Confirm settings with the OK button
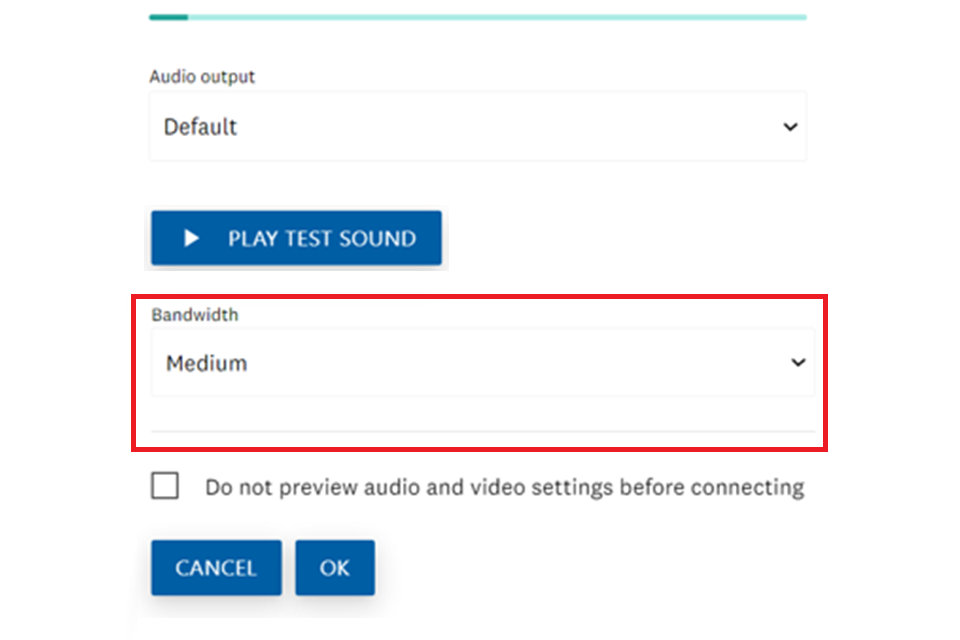Screen dimensions: 960x640 point(335,568)
